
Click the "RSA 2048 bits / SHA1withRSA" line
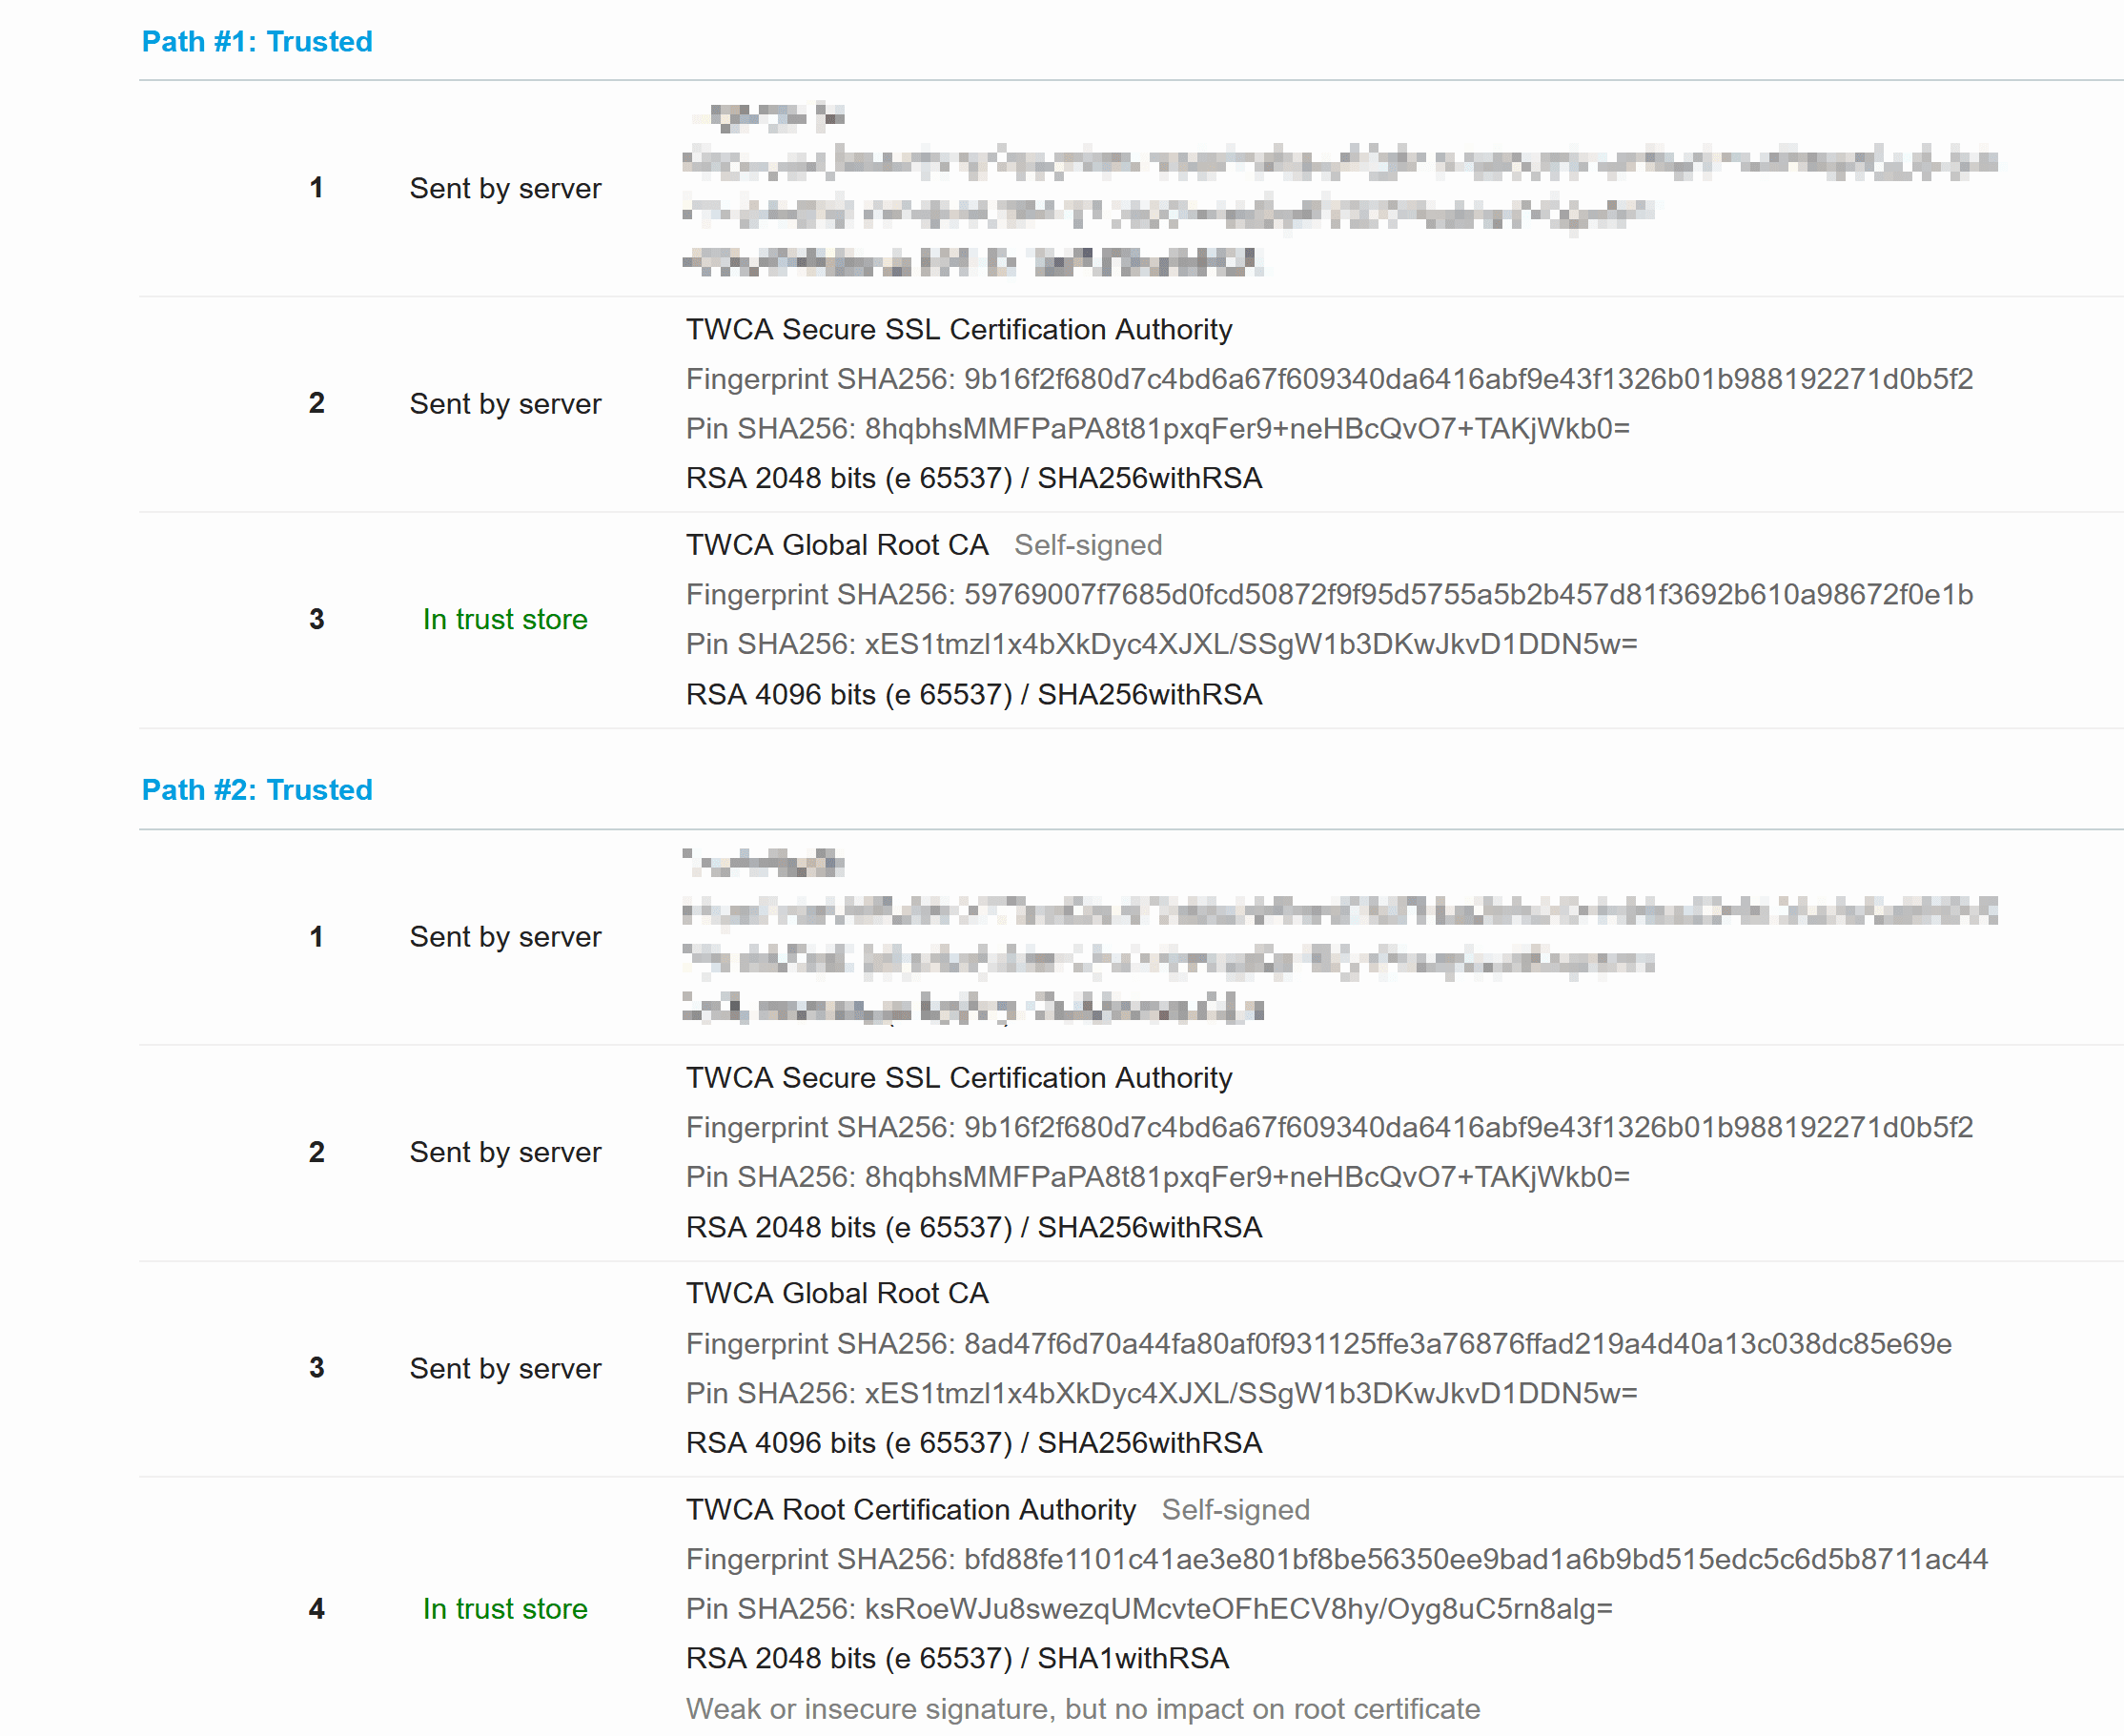click(x=956, y=1658)
